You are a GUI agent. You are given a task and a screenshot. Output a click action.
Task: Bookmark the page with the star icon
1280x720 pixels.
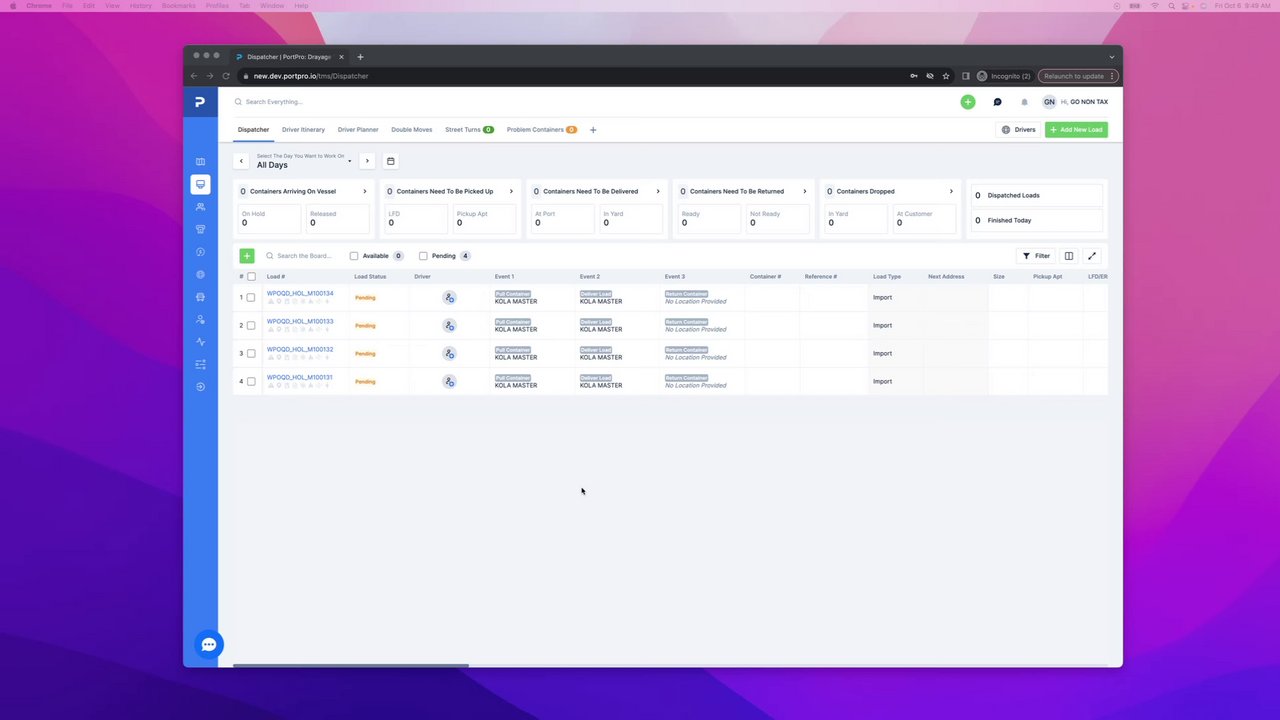tap(946, 76)
